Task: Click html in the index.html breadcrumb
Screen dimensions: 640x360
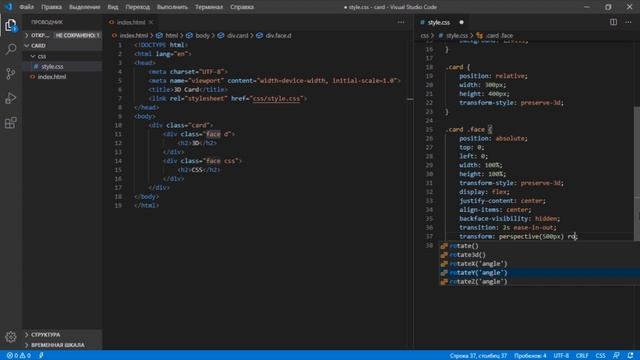Action: (171, 36)
